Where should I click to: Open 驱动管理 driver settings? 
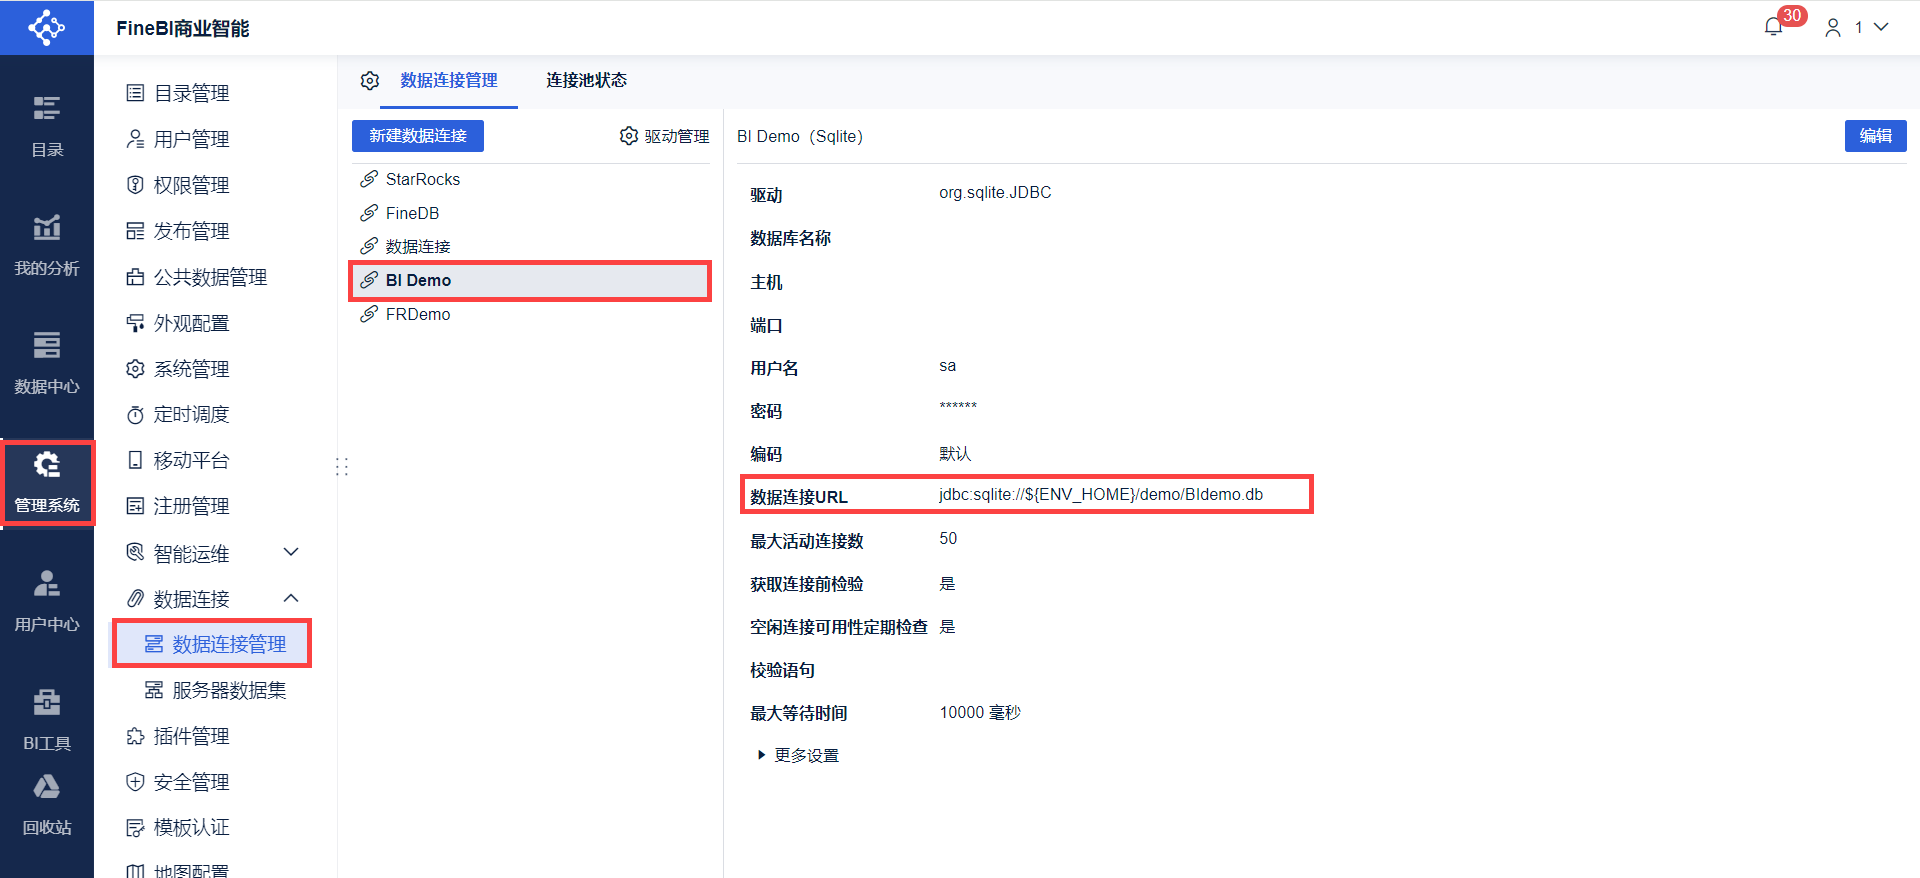pyautogui.click(x=664, y=136)
